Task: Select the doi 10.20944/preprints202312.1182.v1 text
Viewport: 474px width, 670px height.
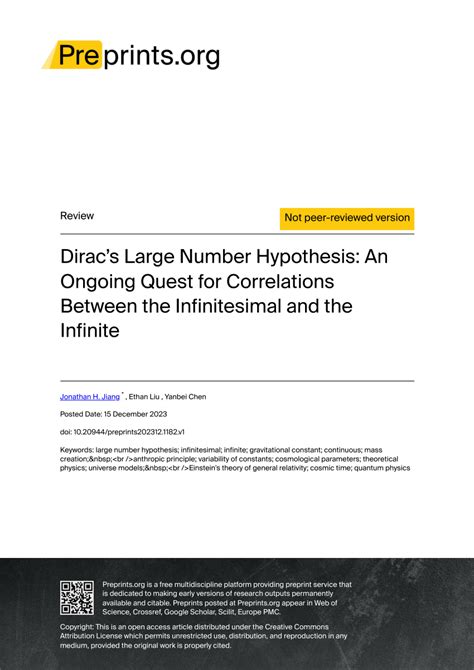Action: 122,432
